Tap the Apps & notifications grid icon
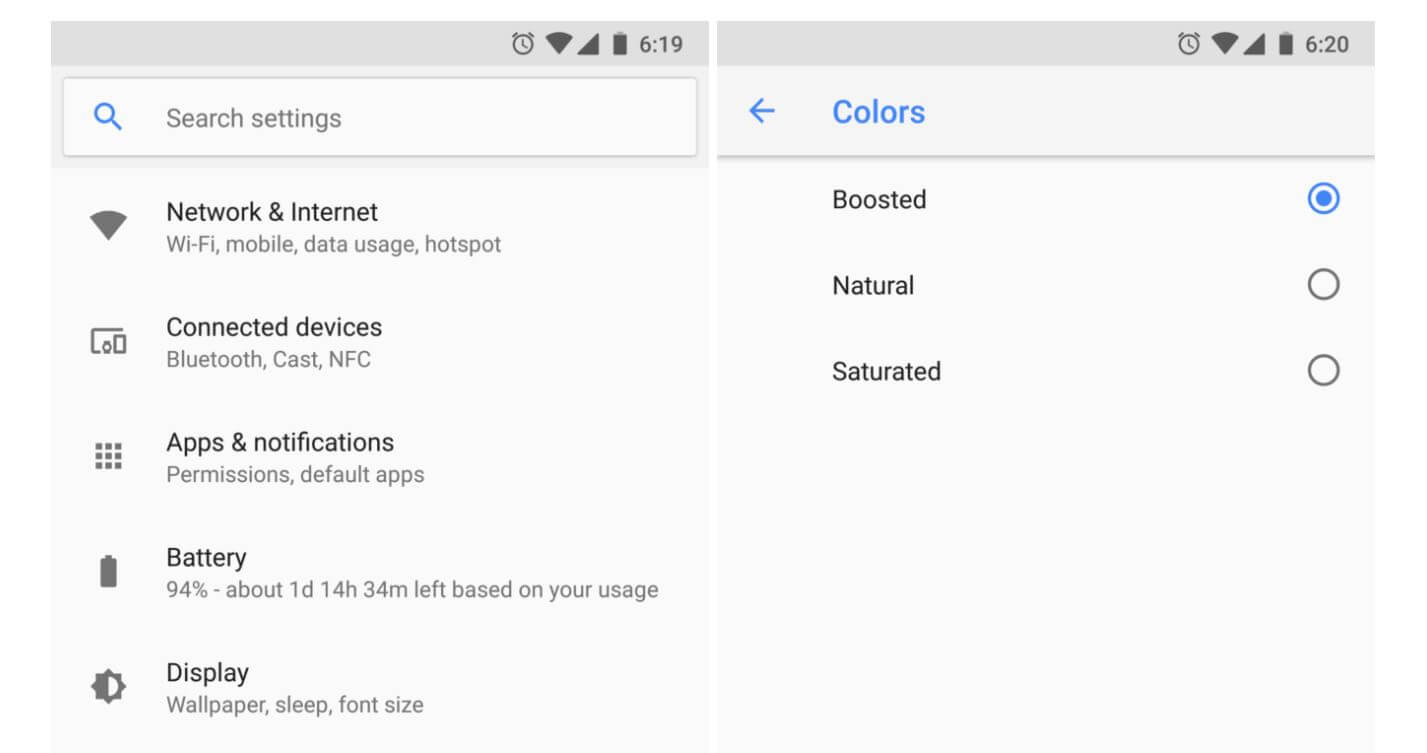1427x753 pixels. 108,457
